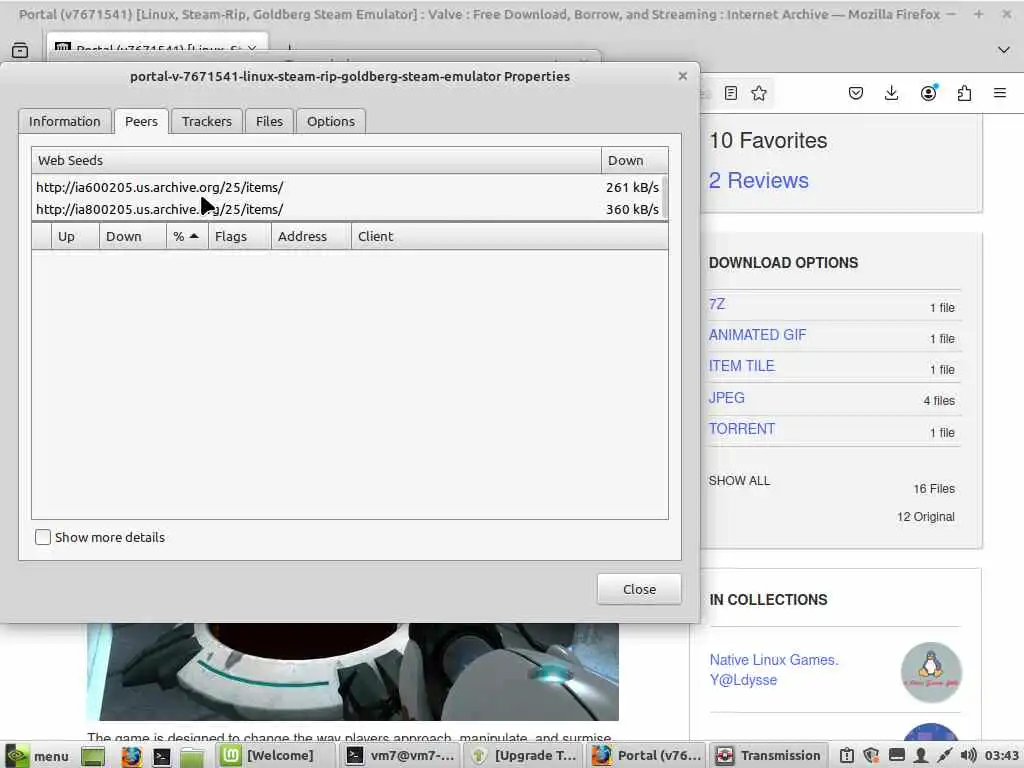Click clipboard tray icon in panel

[846, 756]
